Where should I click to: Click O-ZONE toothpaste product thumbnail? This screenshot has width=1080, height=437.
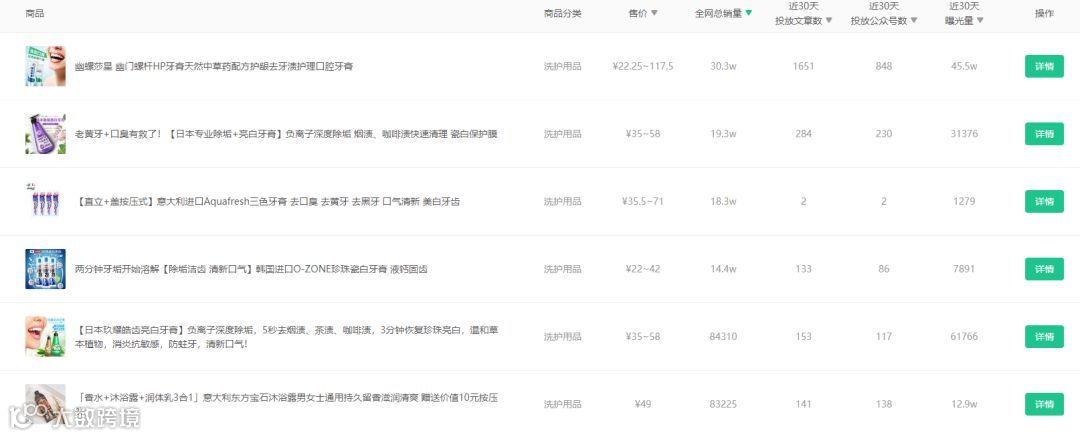pyautogui.click(x=45, y=269)
